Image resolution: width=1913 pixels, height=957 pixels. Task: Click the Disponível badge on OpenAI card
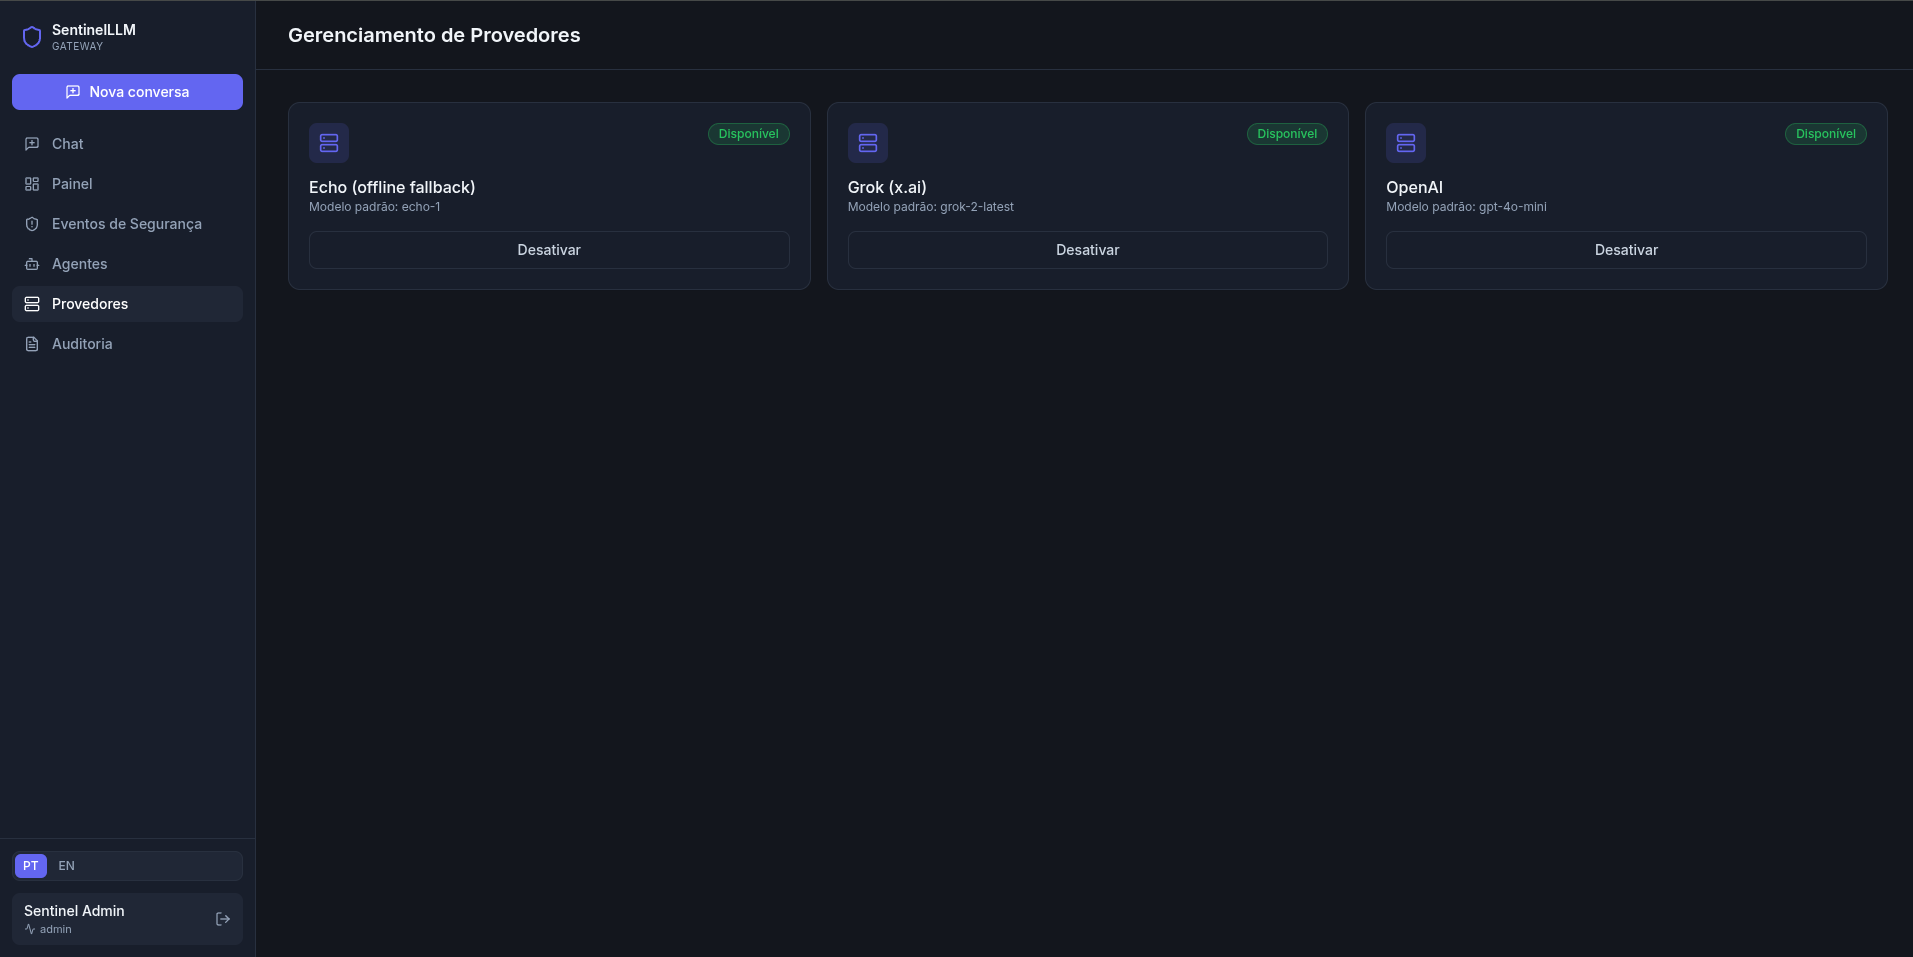(x=1826, y=134)
